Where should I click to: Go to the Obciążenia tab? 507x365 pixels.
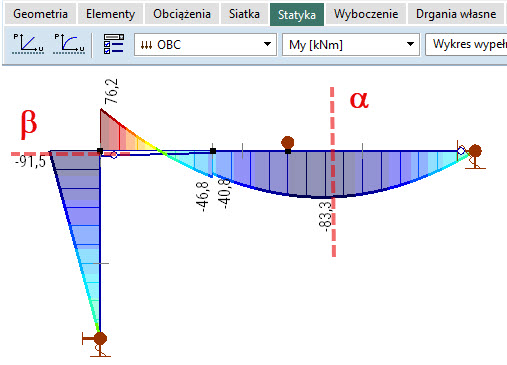point(182,14)
